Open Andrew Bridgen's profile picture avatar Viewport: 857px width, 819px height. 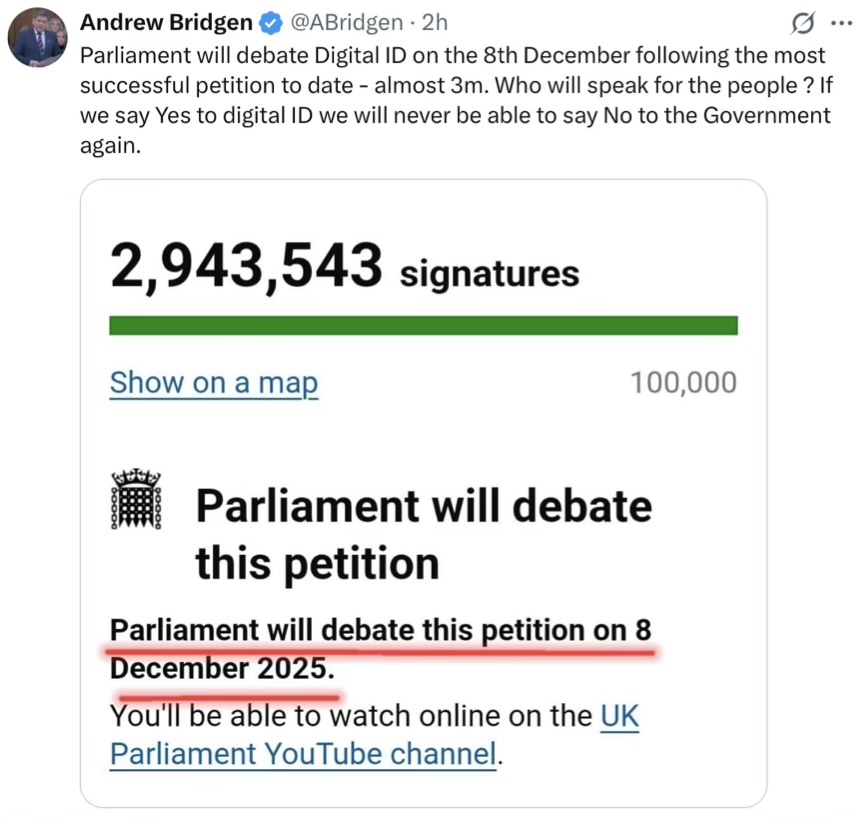pos(38,39)
